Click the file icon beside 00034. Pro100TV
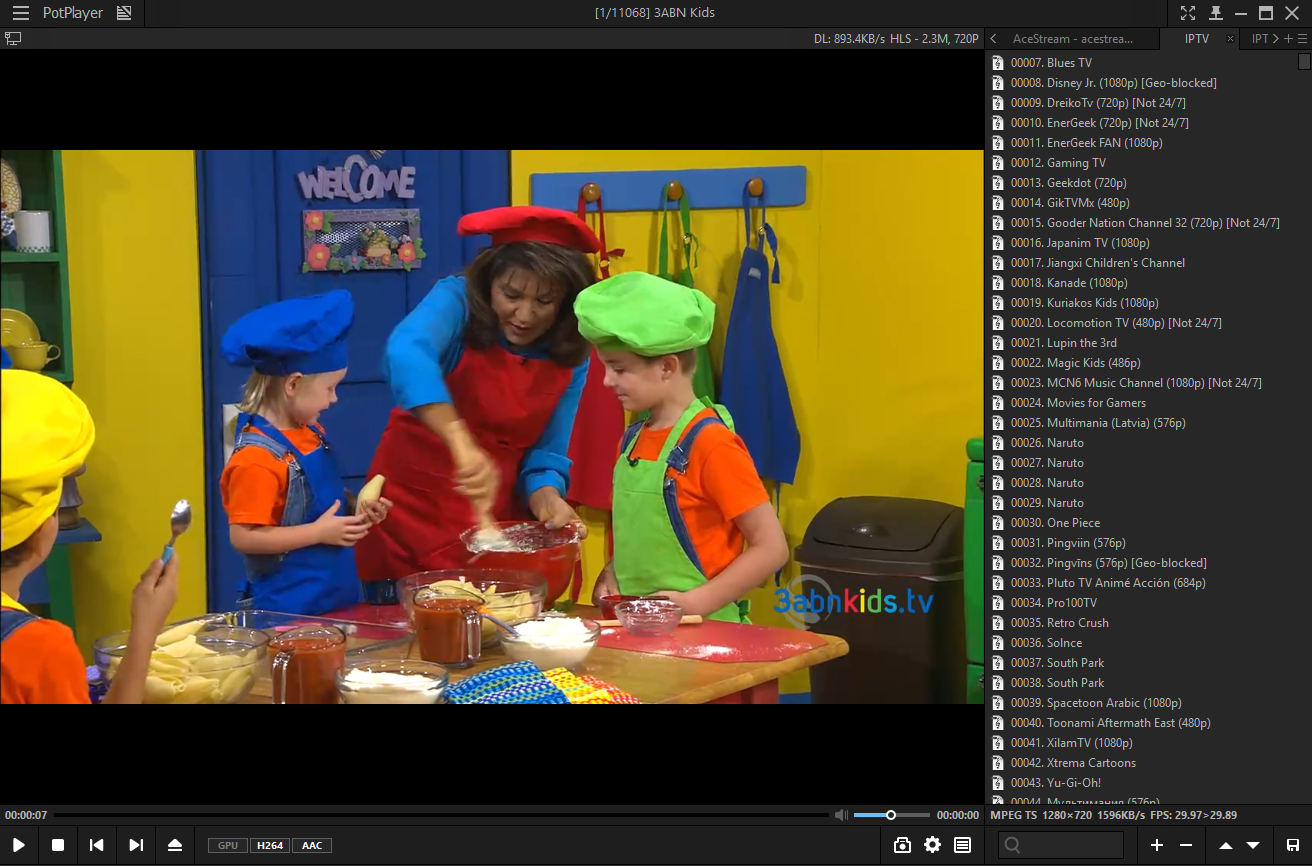The height and width of the screenshot is (866, 1312). [x=997, y=603]
